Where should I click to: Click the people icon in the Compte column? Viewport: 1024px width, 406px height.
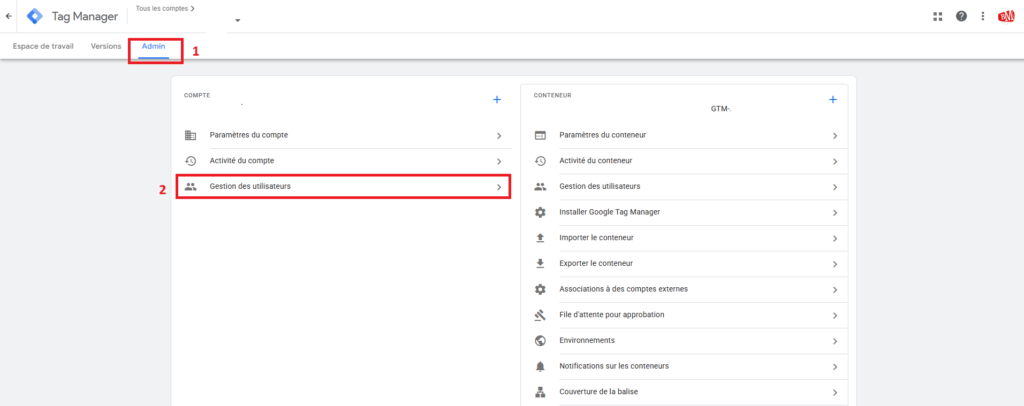point(191,187)
